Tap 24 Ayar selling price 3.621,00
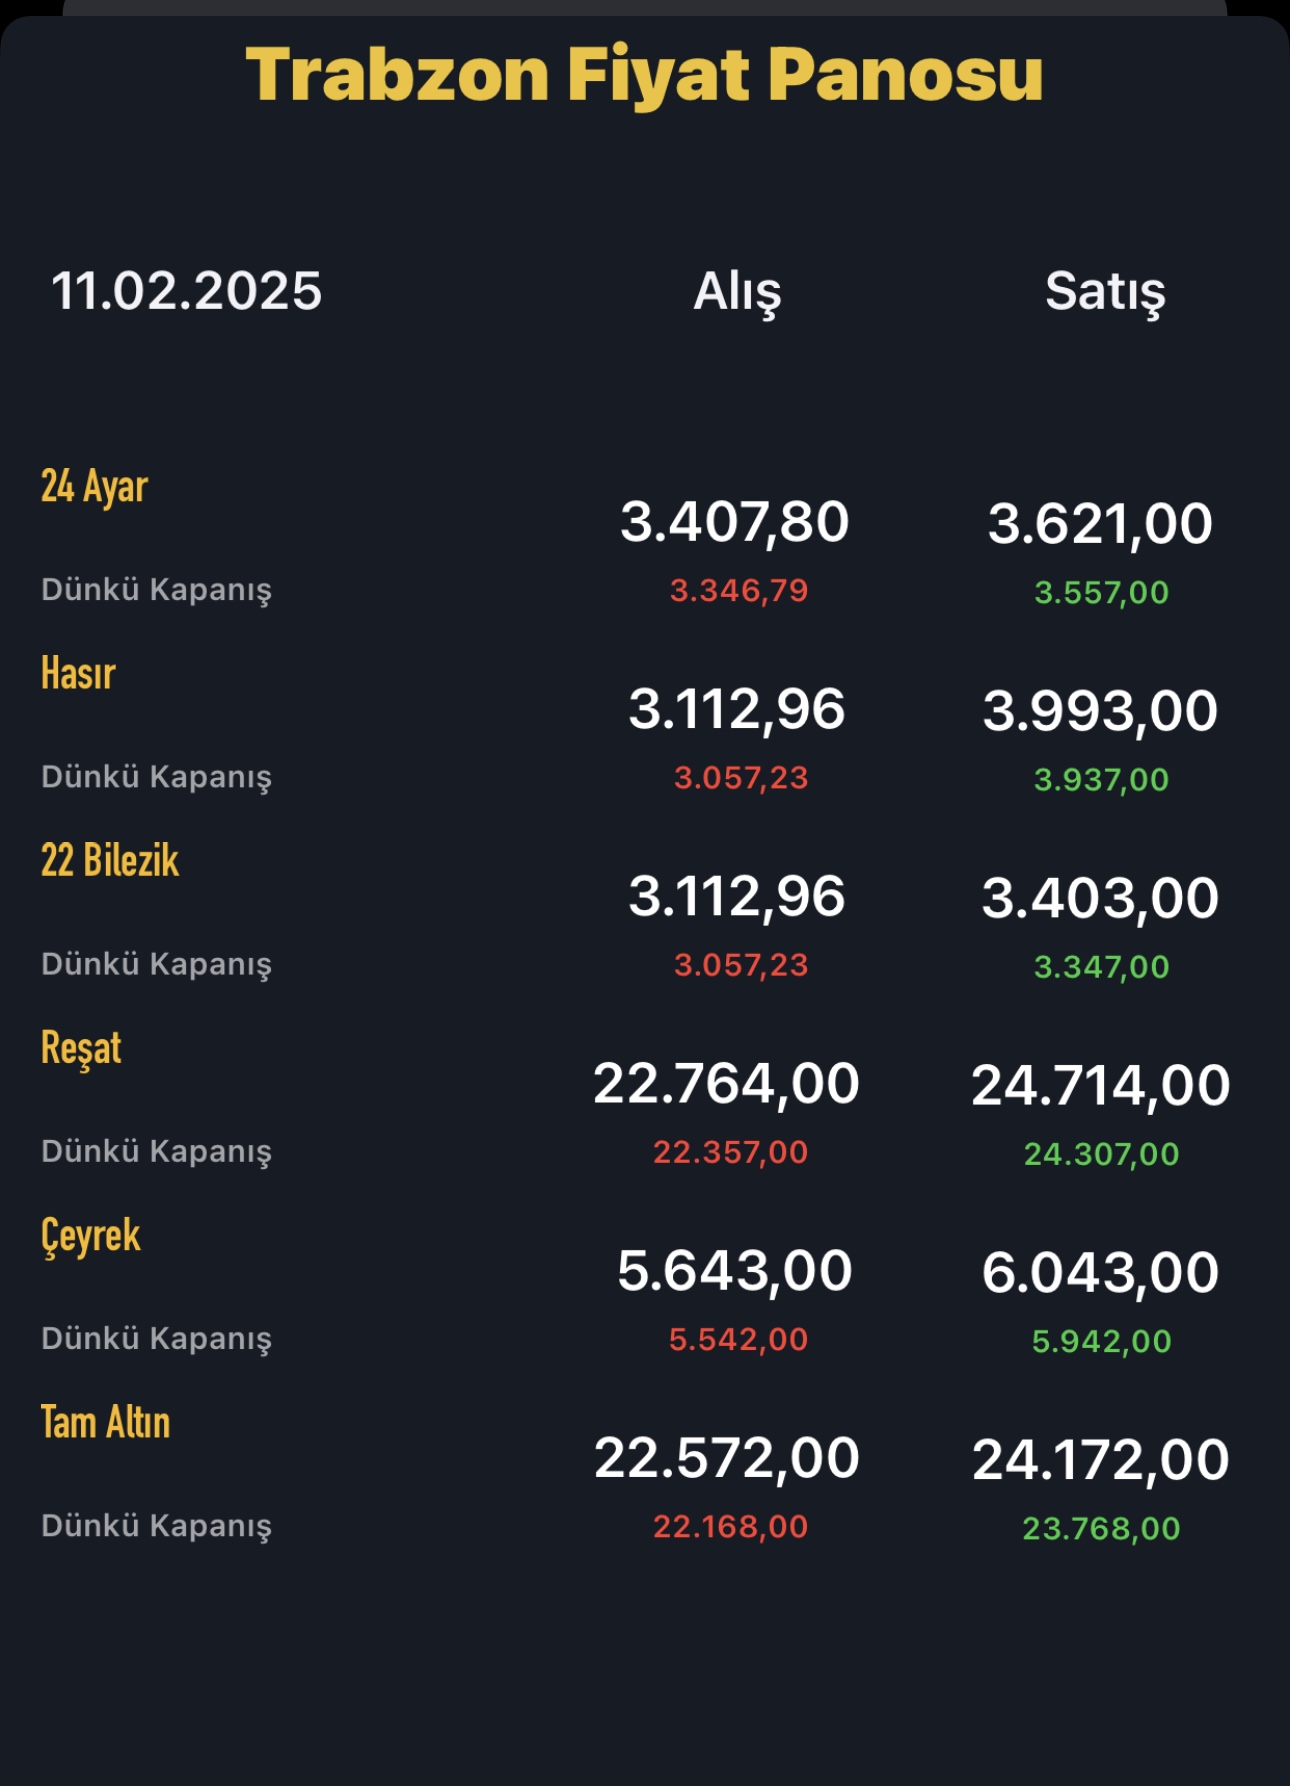Screen dimensions: 1290x1786 tap(1100, 525)
